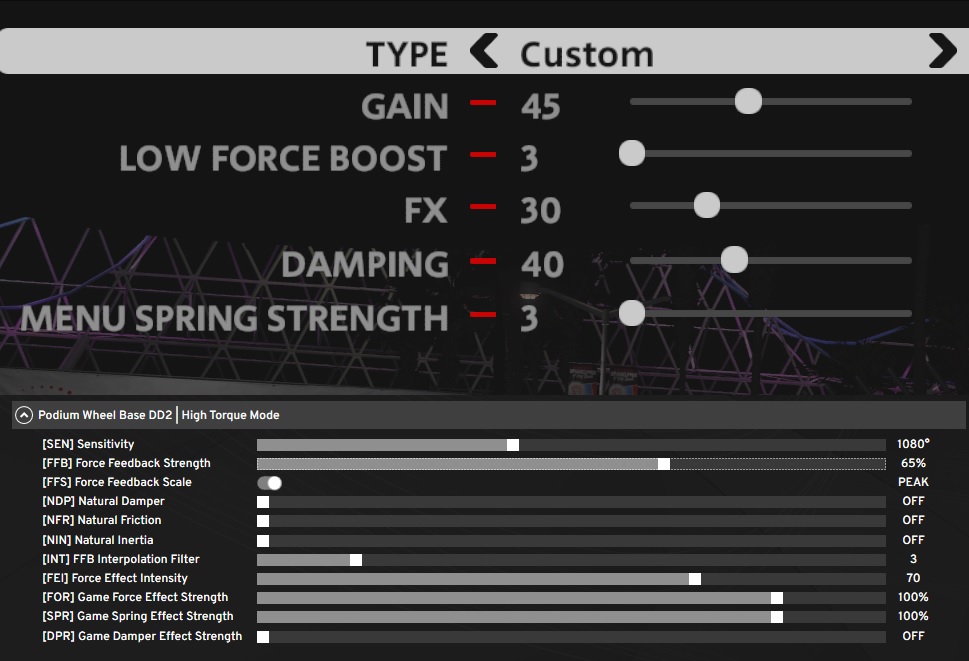Click the Game Spring Effect Strength handle
969x661 pixels.
(x=777, y=617)
